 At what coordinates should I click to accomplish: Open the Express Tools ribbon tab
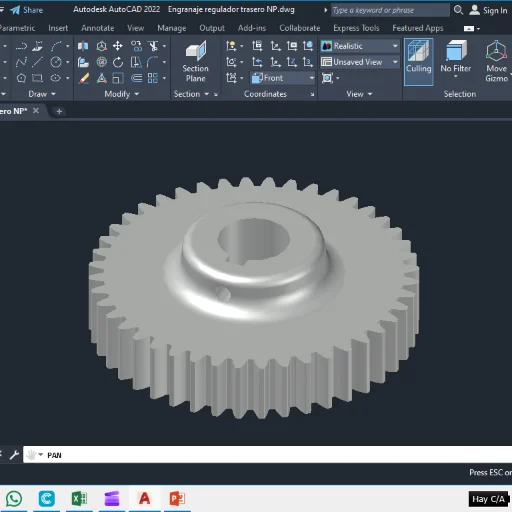click(x=356, y=28)
